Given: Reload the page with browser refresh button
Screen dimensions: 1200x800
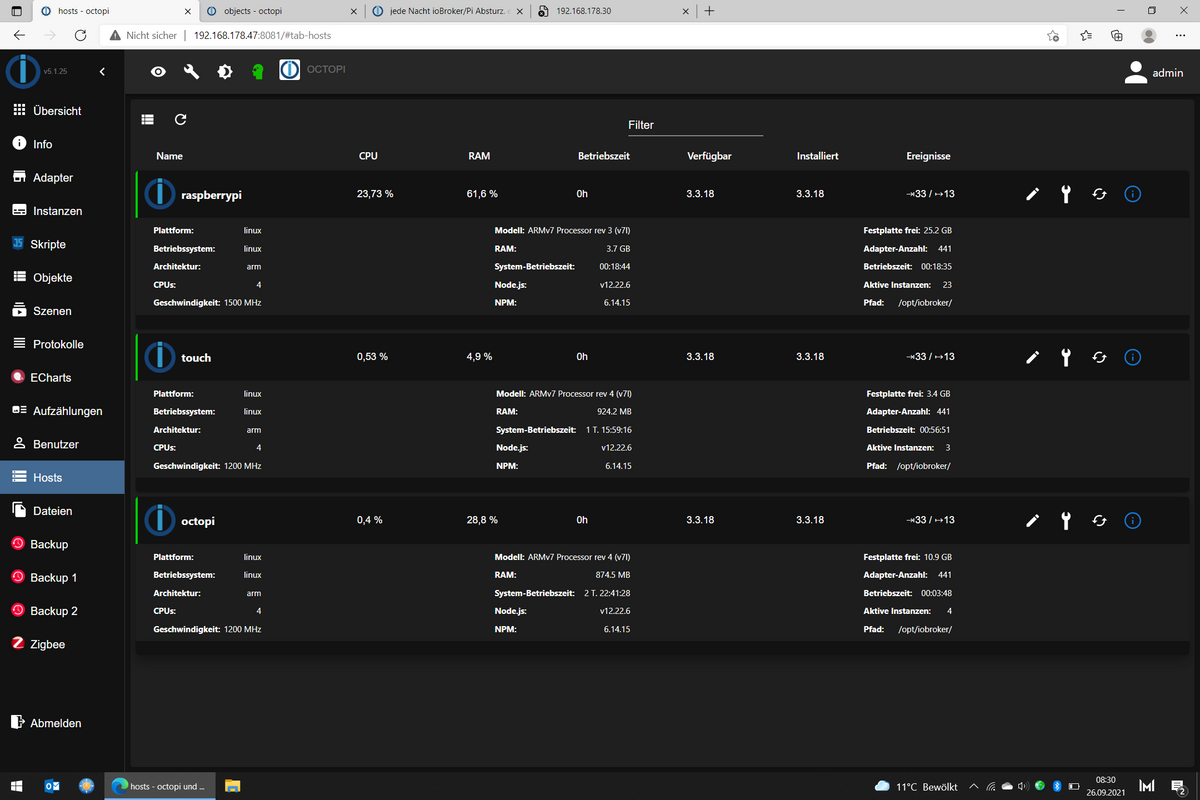Looking at the screenshot, I should (x=81, y=35).
